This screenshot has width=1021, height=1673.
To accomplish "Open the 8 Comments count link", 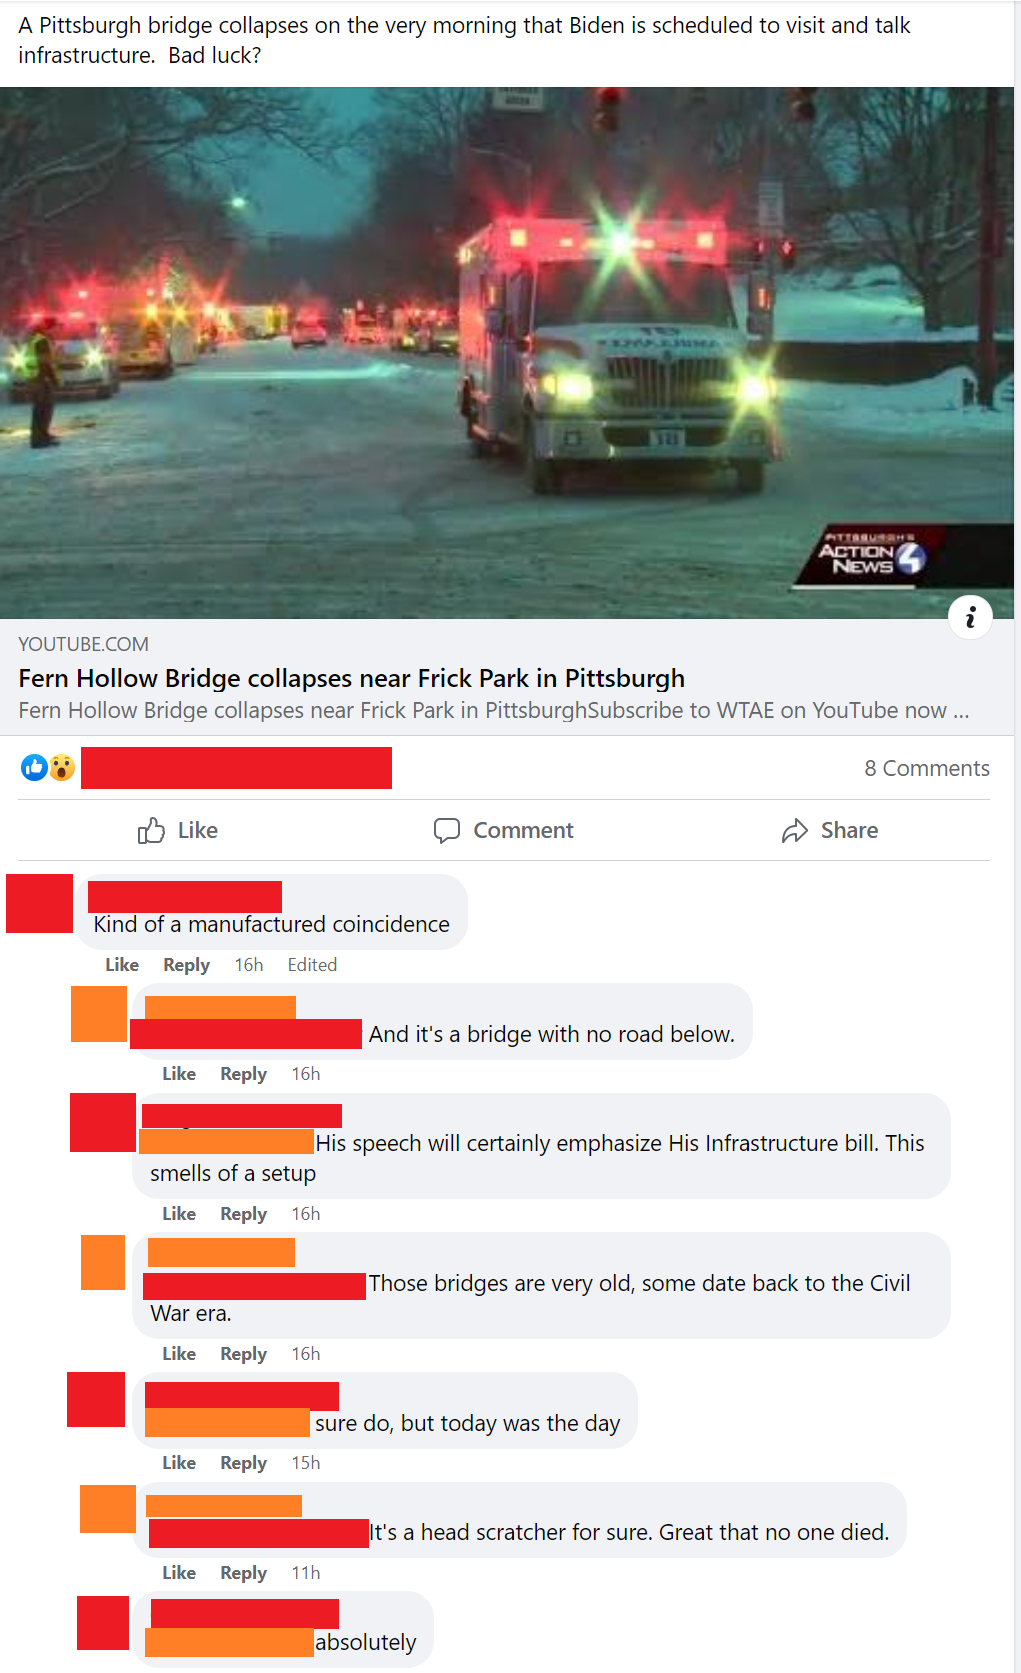I will pos(927,768).
